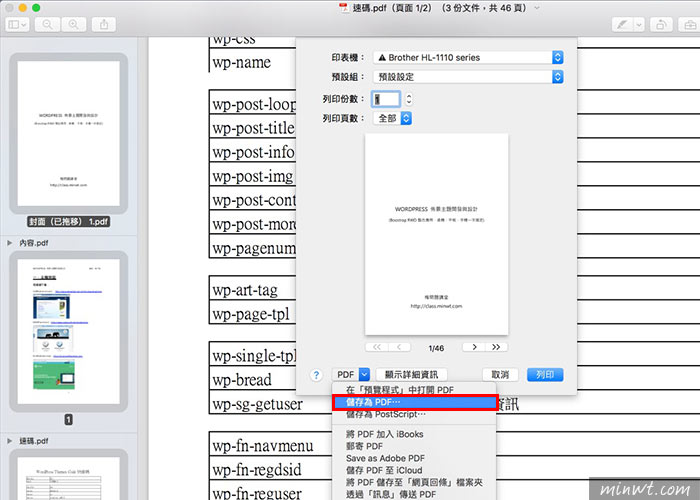Open the Share toolbar button
This screenshot has height=500, width=700.
tap(104, 25)
